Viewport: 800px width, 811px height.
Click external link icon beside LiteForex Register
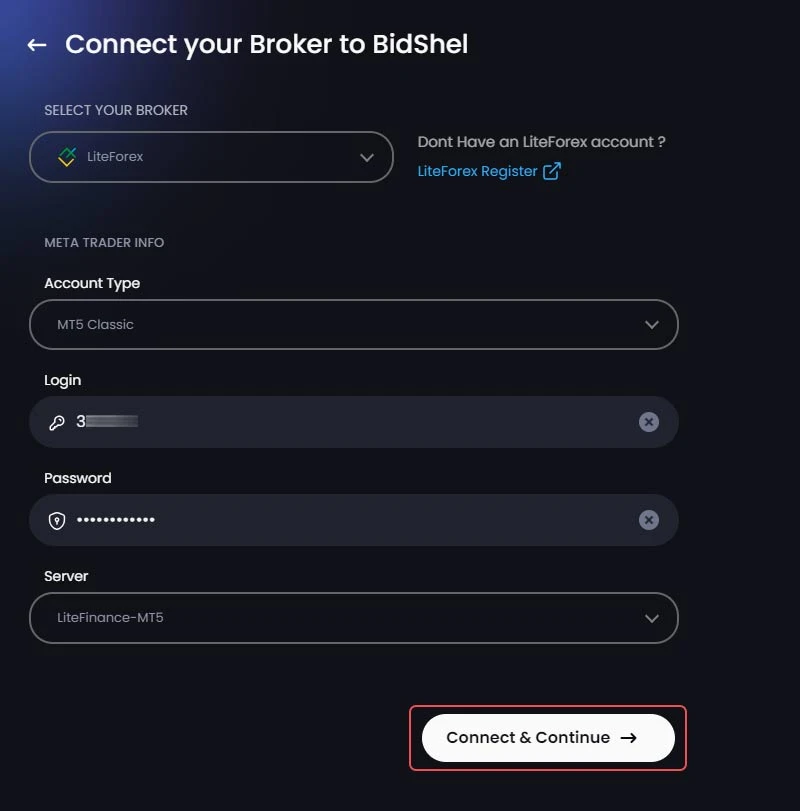point(551,171)
